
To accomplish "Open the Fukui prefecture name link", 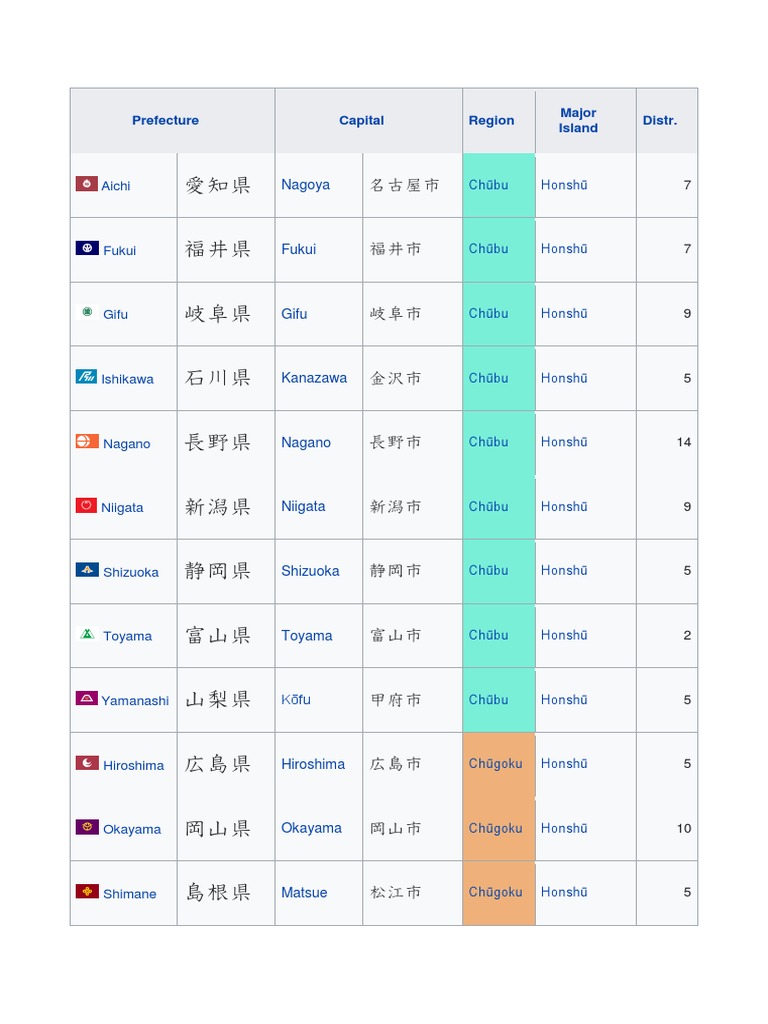I will (x=120, y=250).
